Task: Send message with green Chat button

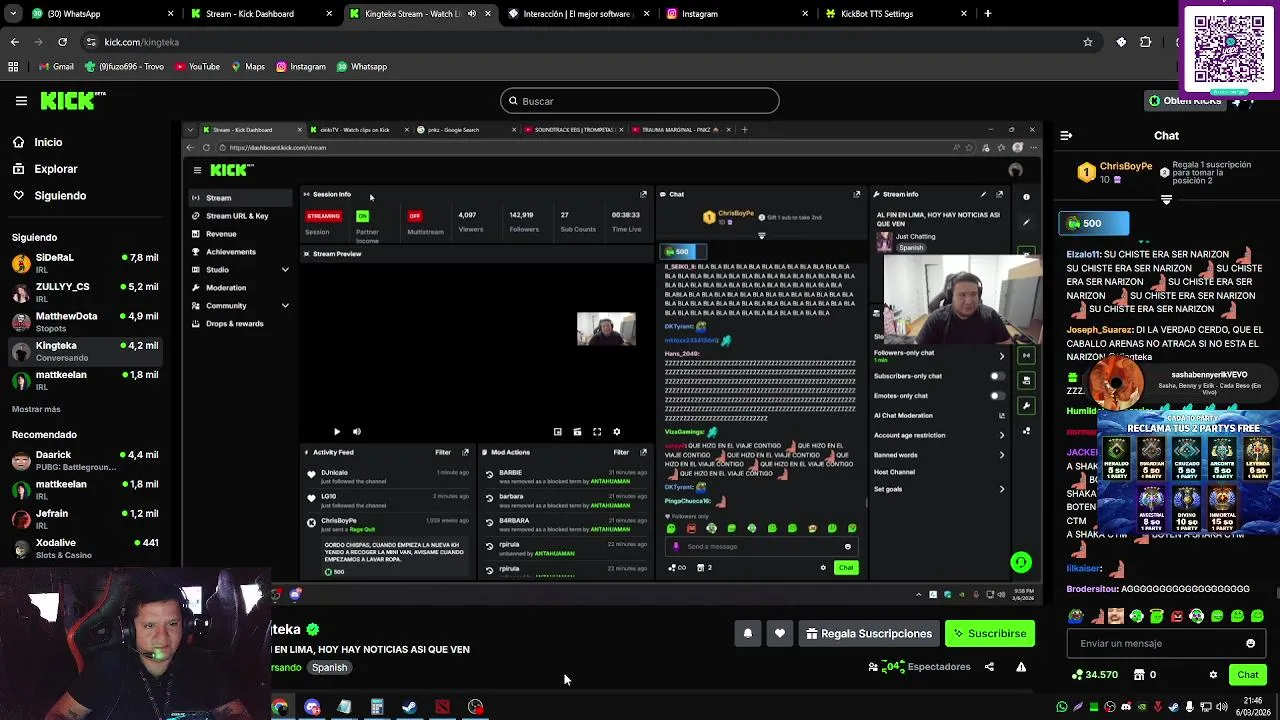Action: 1248,675
